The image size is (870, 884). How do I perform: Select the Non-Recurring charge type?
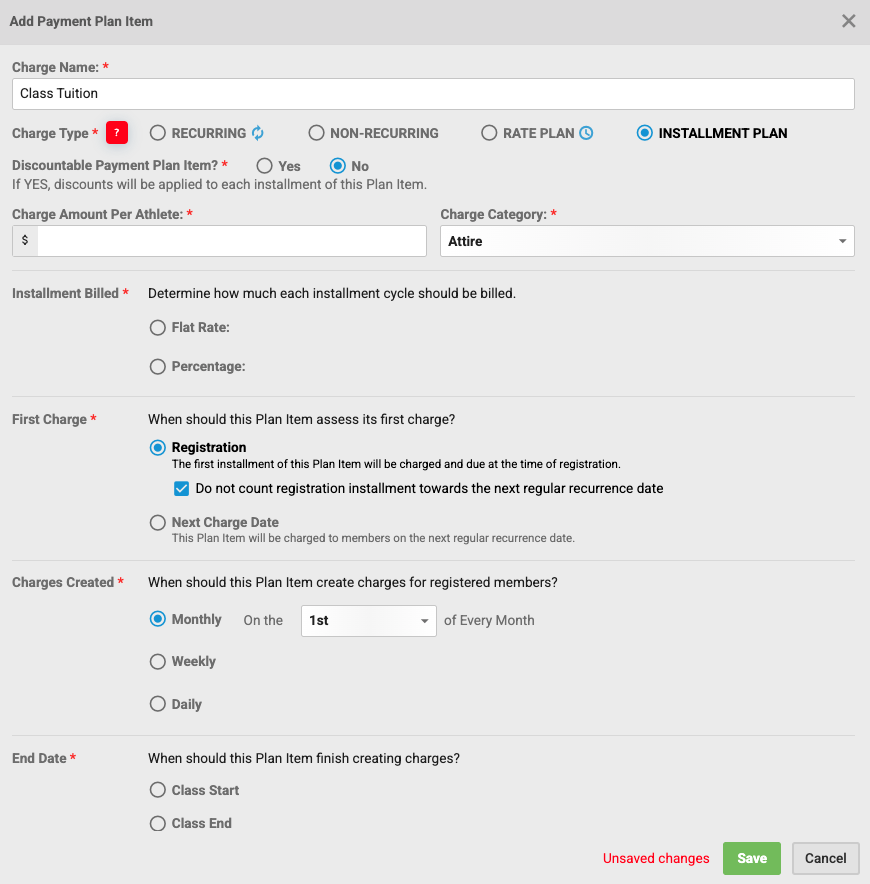click(x=317, y=133)
